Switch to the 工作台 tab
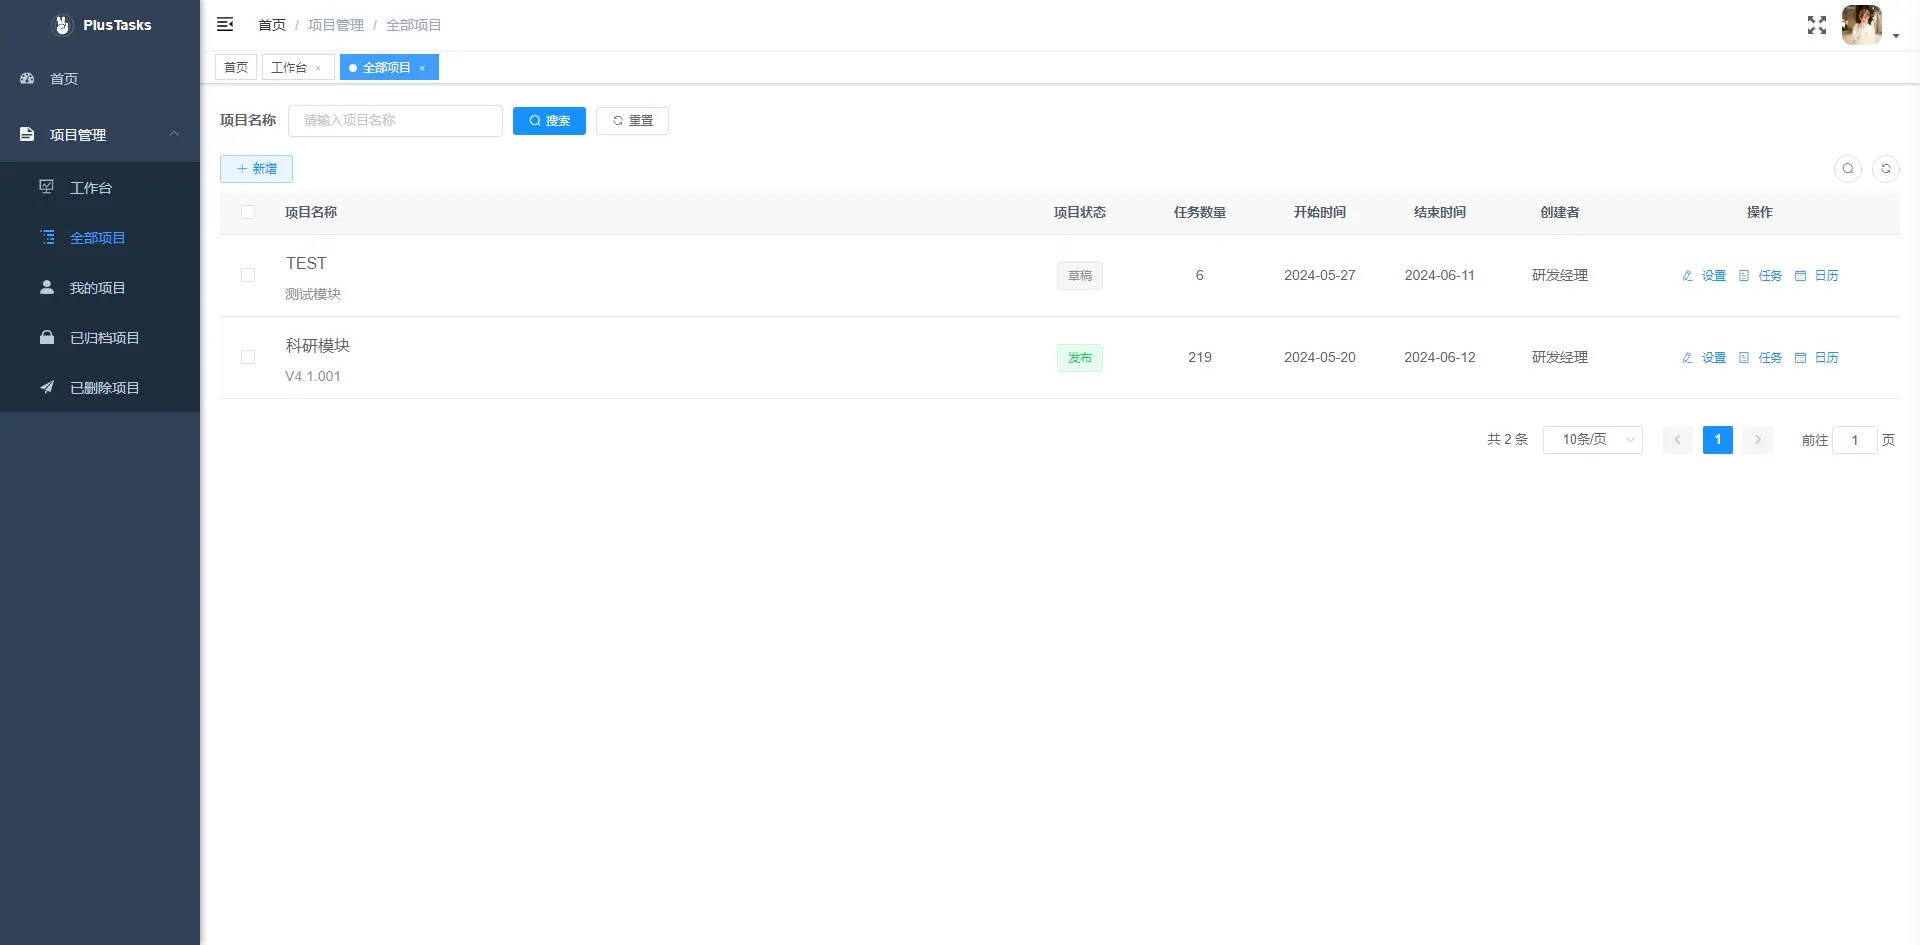 [289, 68]
